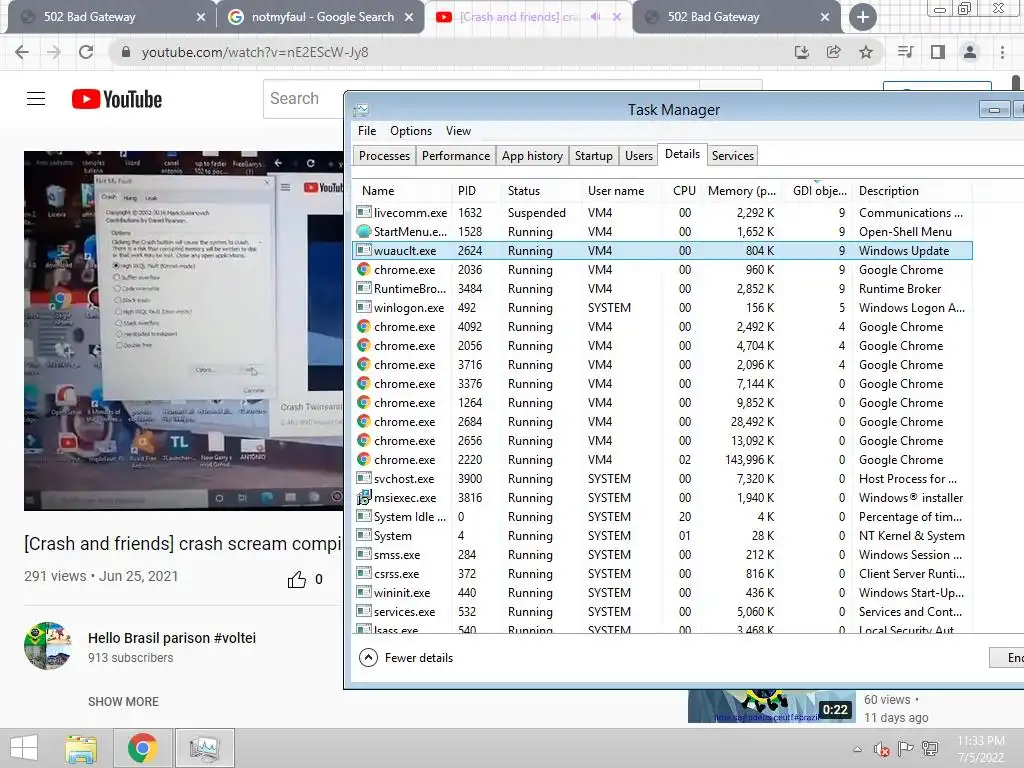1024x768 pixels.
Task: Select the livecomm.exe process row
Action: click(x=662, y=212)
